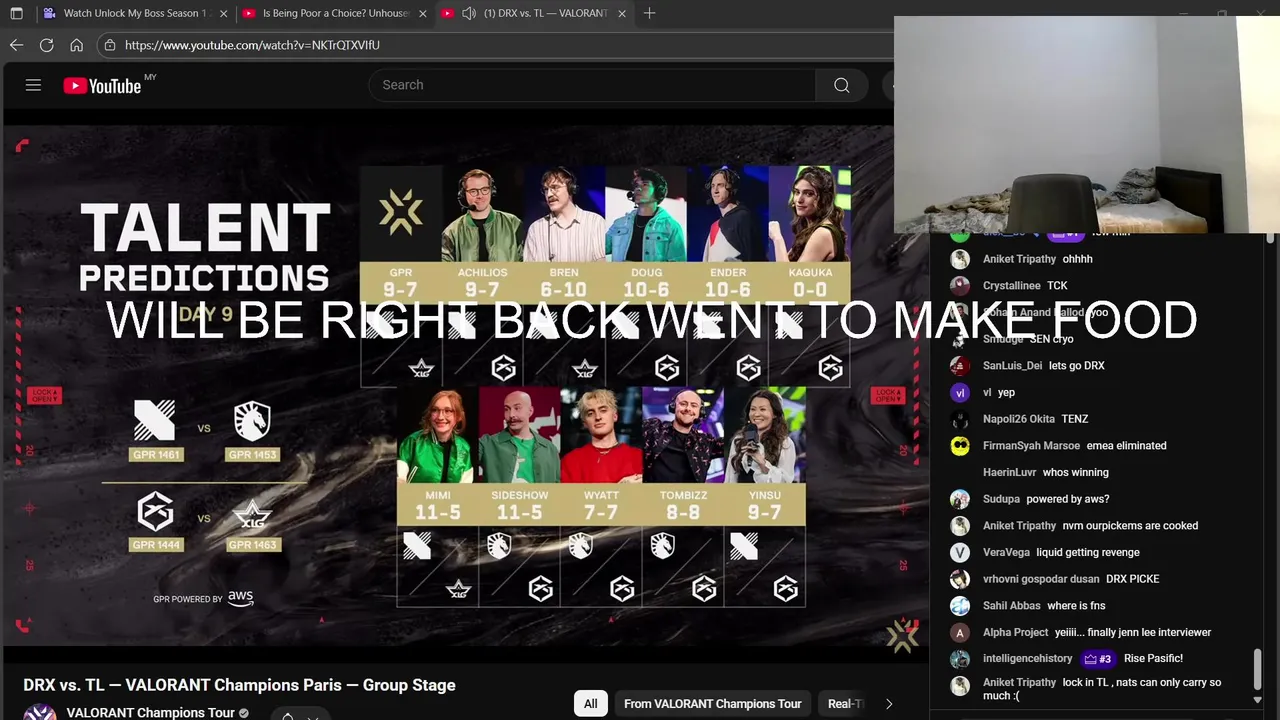This screenshot has width=1280, height=720.
Task: Click SanLuis_Dei's chat avatar
Action: [x=960, y=366]
